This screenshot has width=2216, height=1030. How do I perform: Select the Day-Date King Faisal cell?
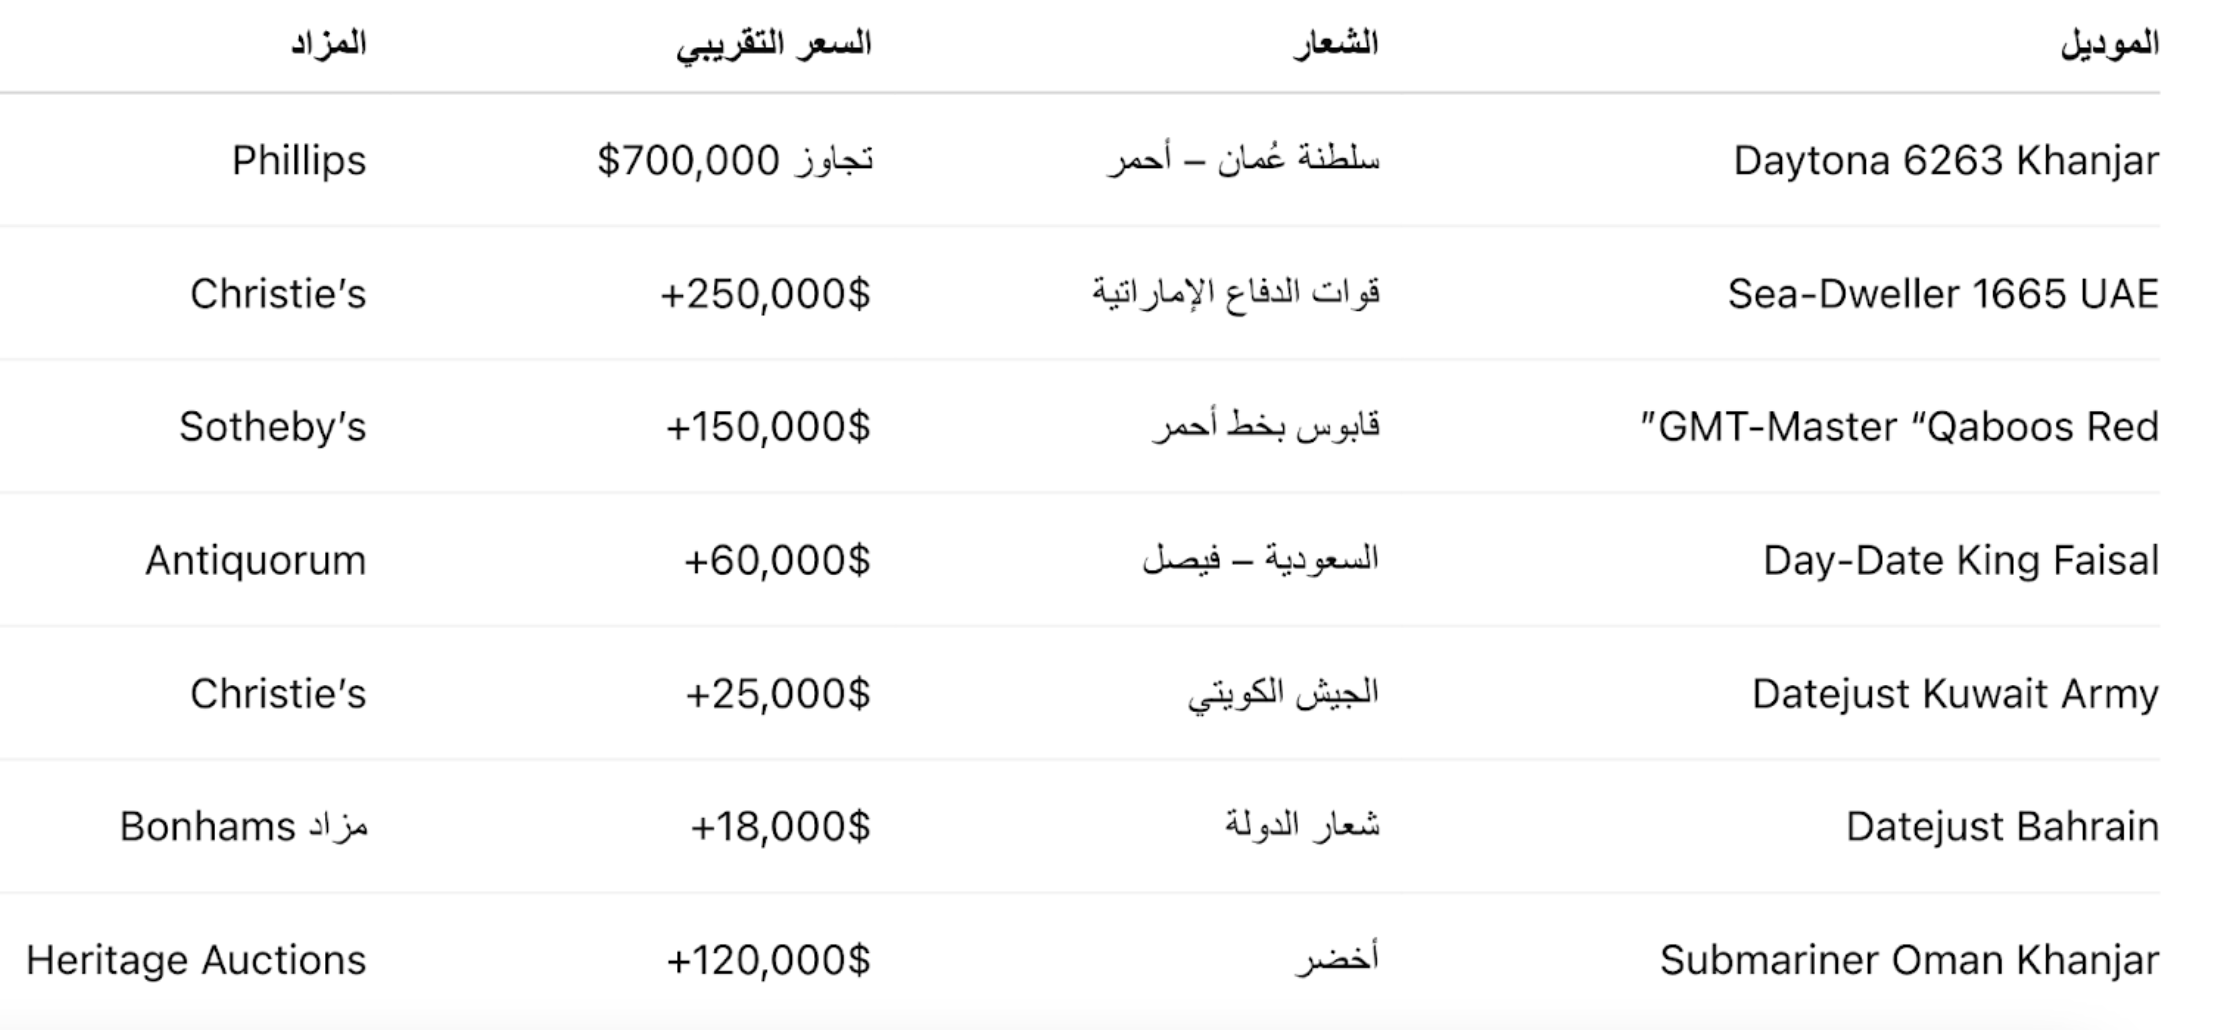click(1960, 560)
